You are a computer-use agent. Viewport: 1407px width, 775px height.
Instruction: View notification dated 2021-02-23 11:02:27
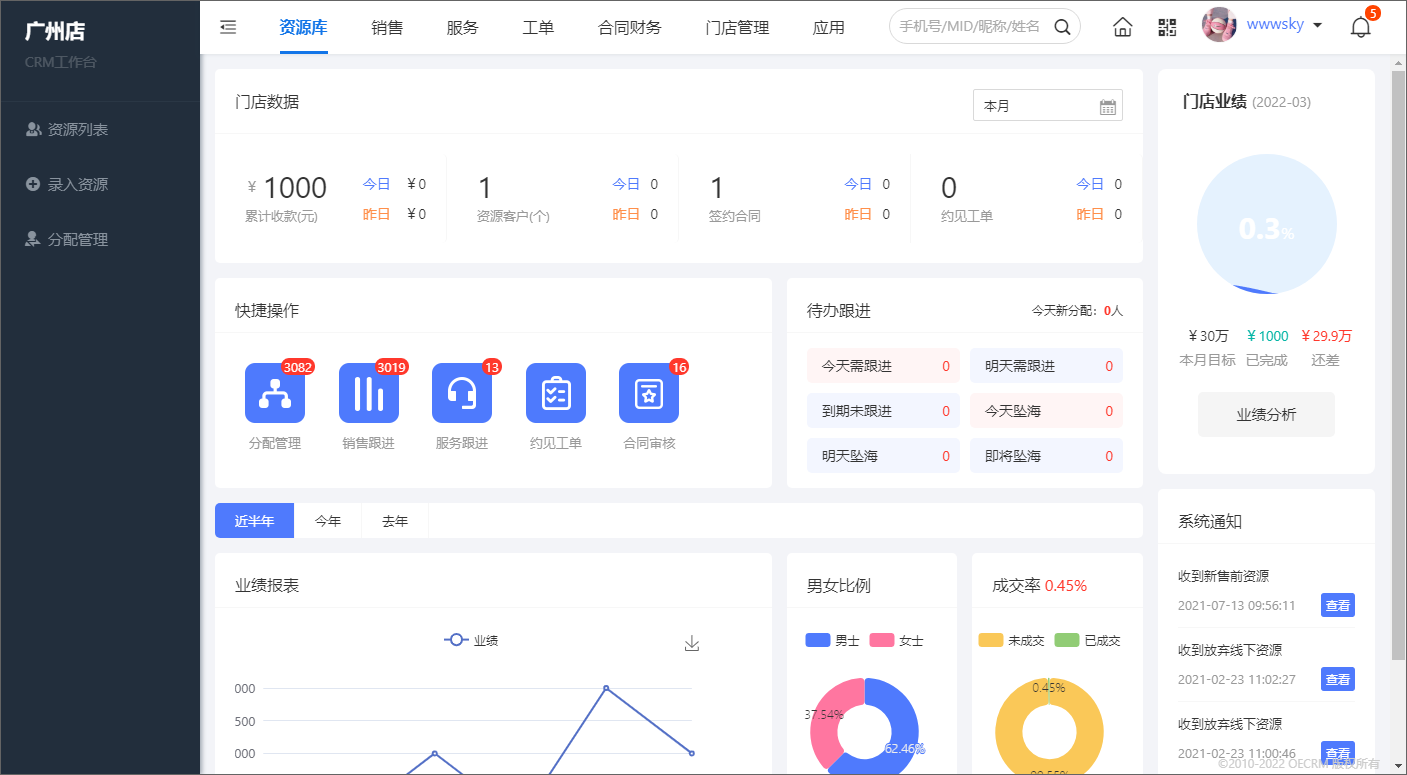point(1338,679)
